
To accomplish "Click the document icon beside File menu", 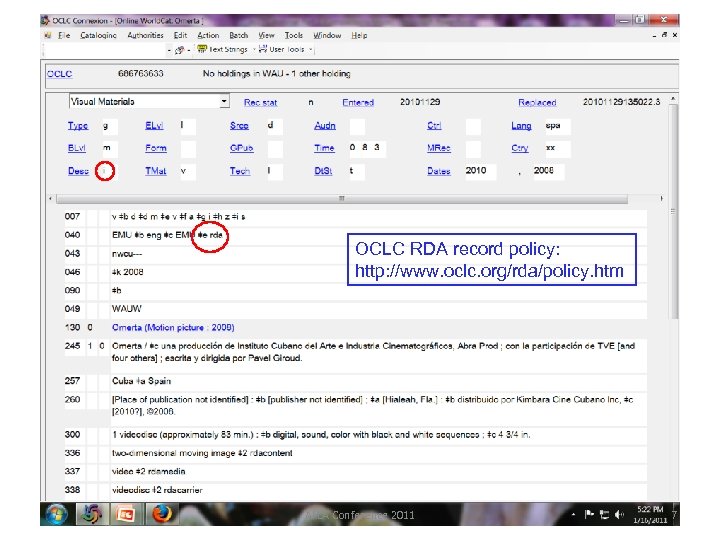I will pyautogui.click(x=48, y=35).
